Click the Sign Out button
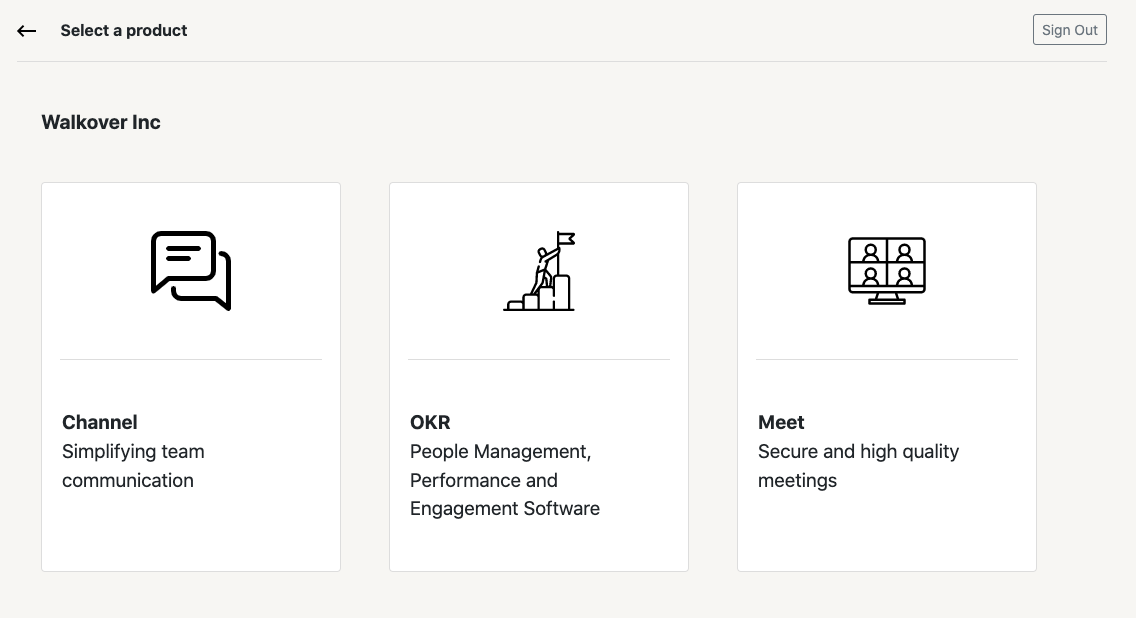The height and width of the screenshot is (618, 1136). 1069,30
